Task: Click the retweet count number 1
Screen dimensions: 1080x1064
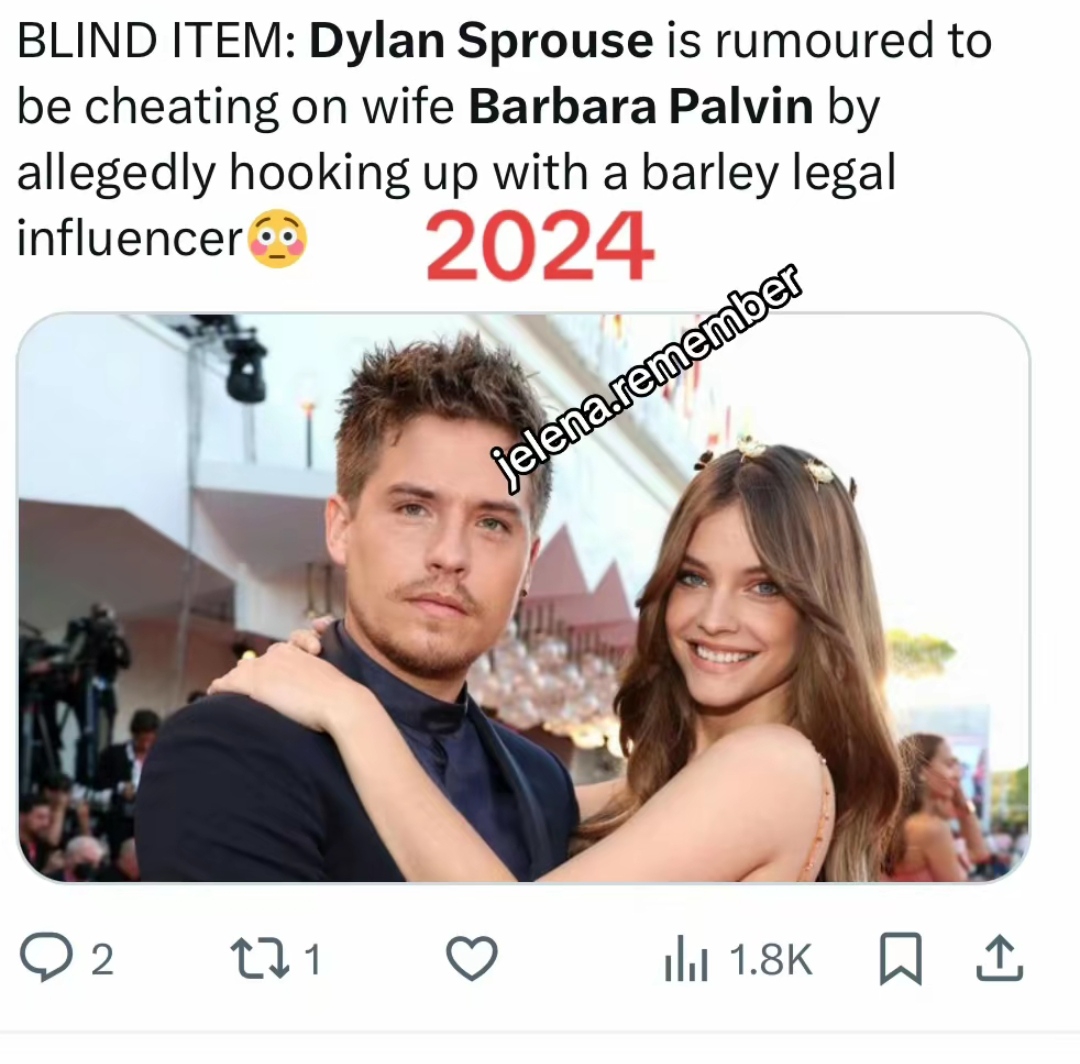Action: (x=312, y=959)
